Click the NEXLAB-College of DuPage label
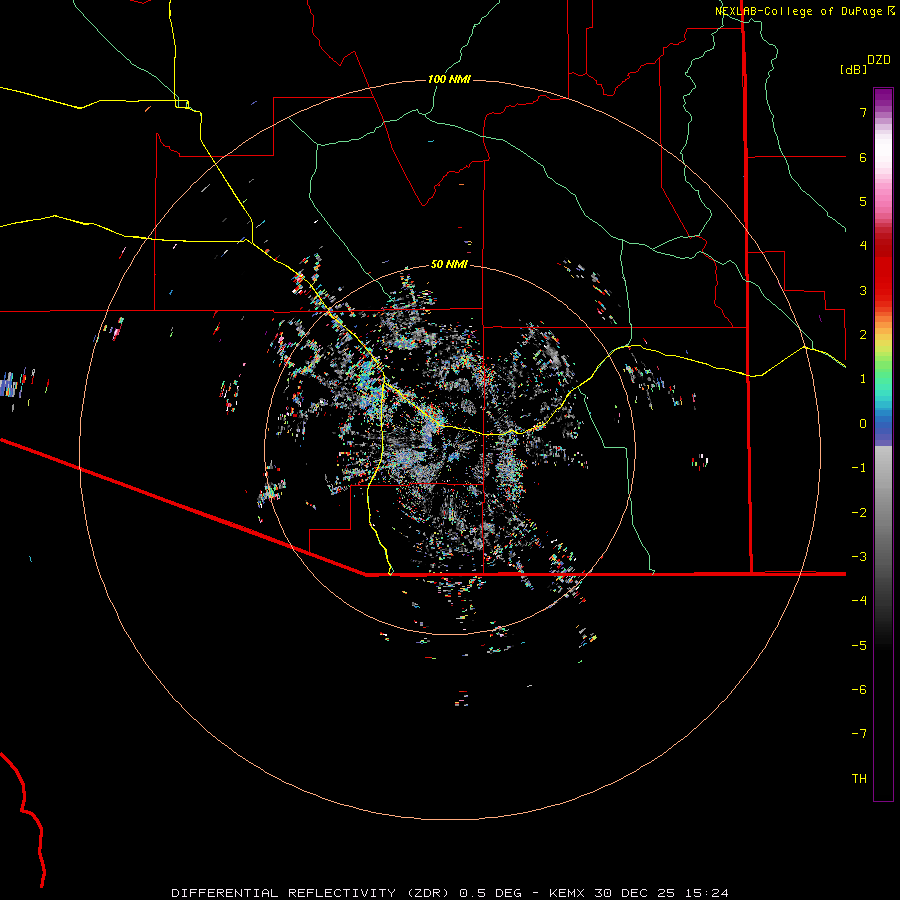The width and height of the screenshot is (900, 900). [800, 11]
